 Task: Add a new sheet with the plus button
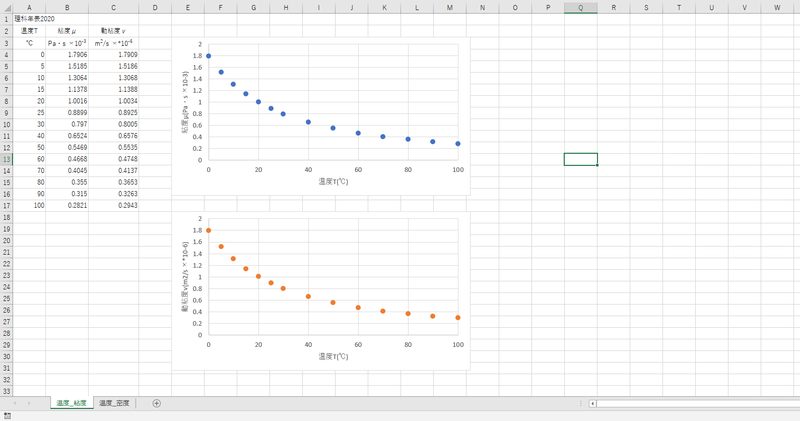[157, 403]
